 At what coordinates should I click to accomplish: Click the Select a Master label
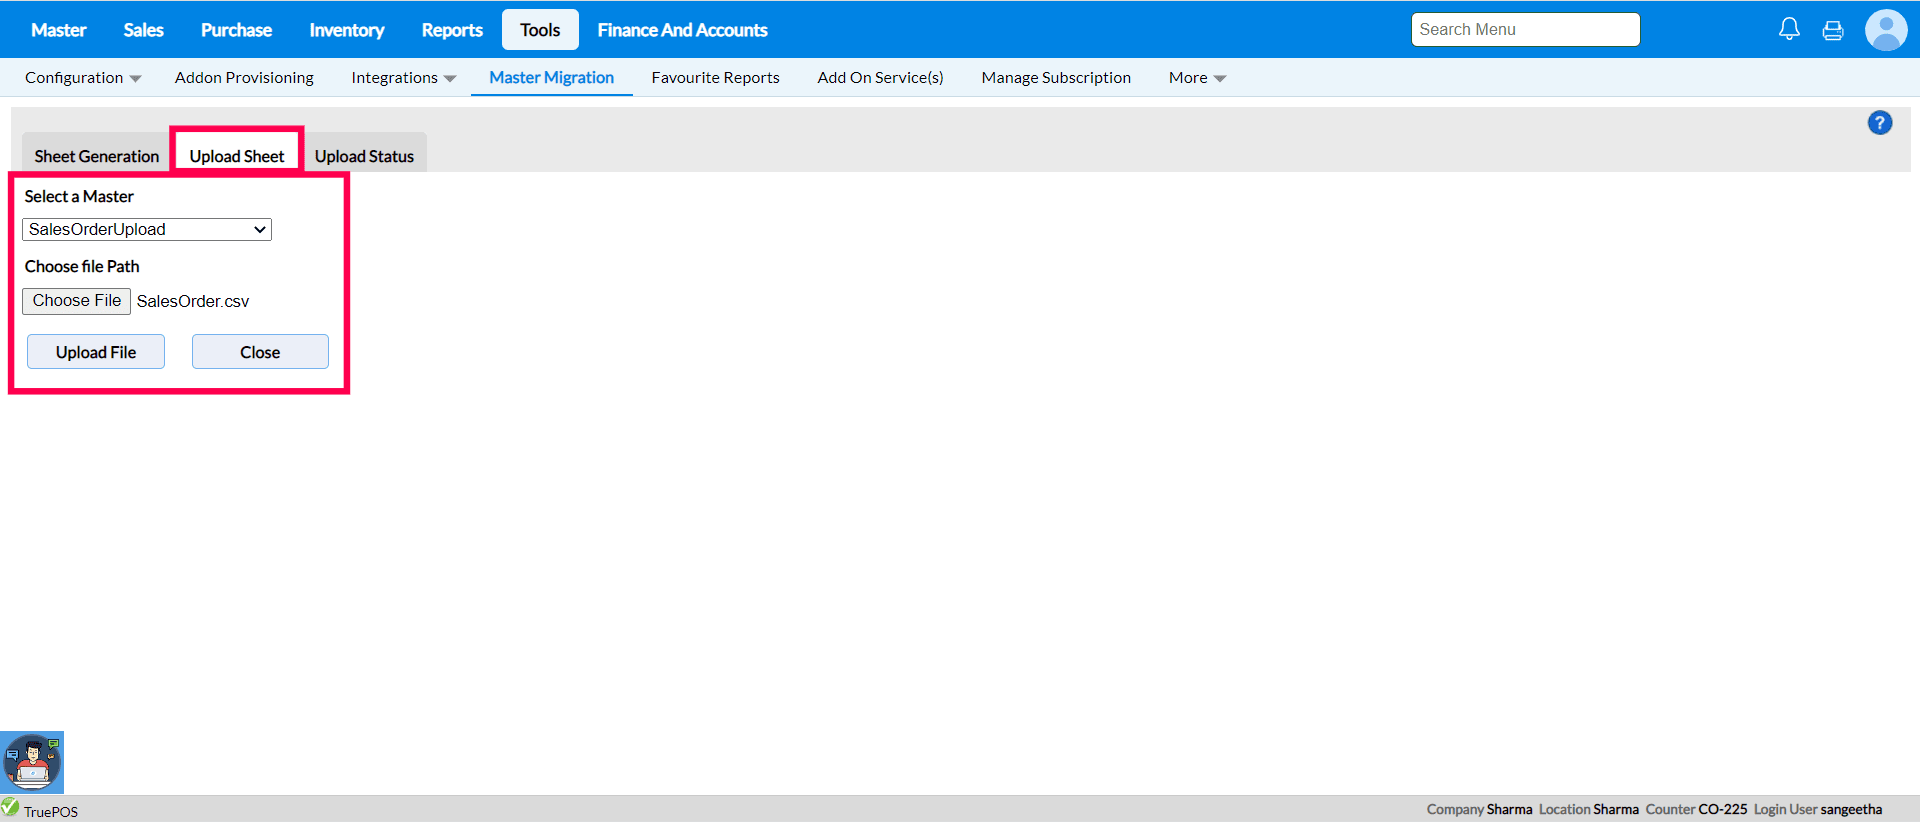(x=79, y=197)
